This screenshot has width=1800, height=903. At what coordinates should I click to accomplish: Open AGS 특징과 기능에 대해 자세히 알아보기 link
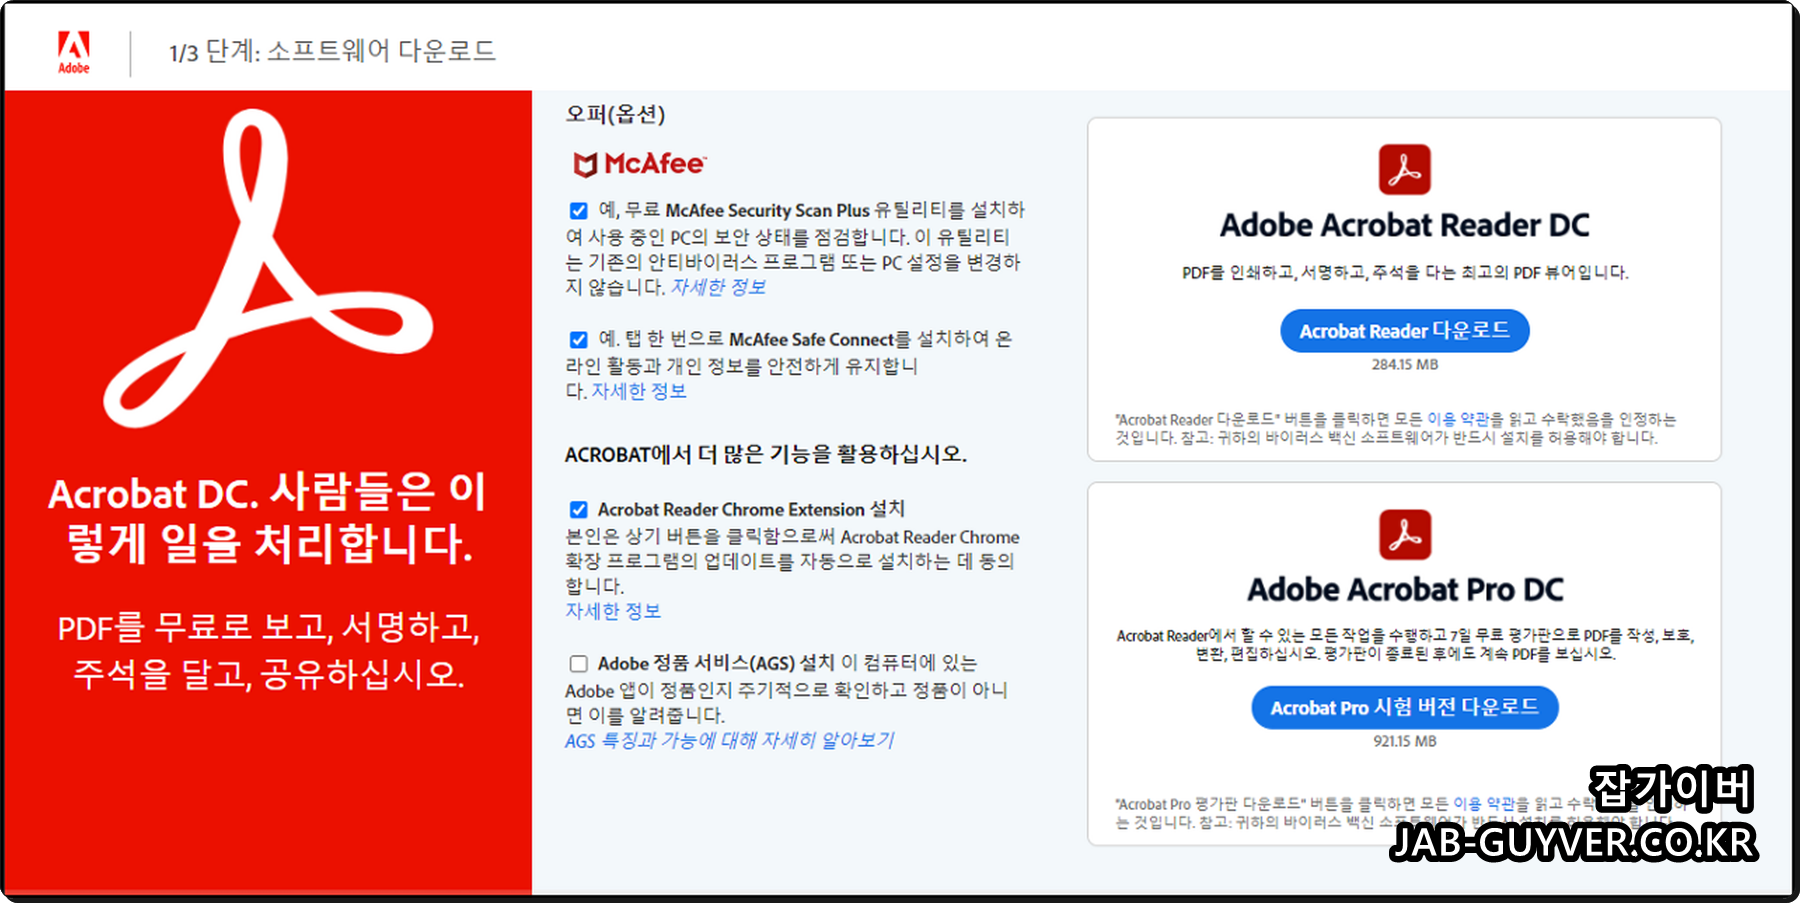[x=729, y=740]
